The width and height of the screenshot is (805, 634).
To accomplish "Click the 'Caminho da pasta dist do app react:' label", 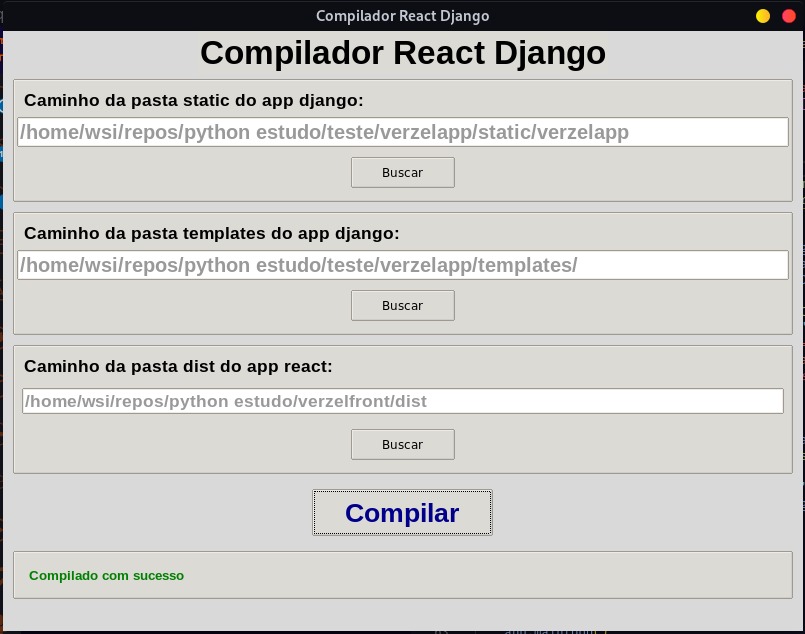I will point(178,367).
